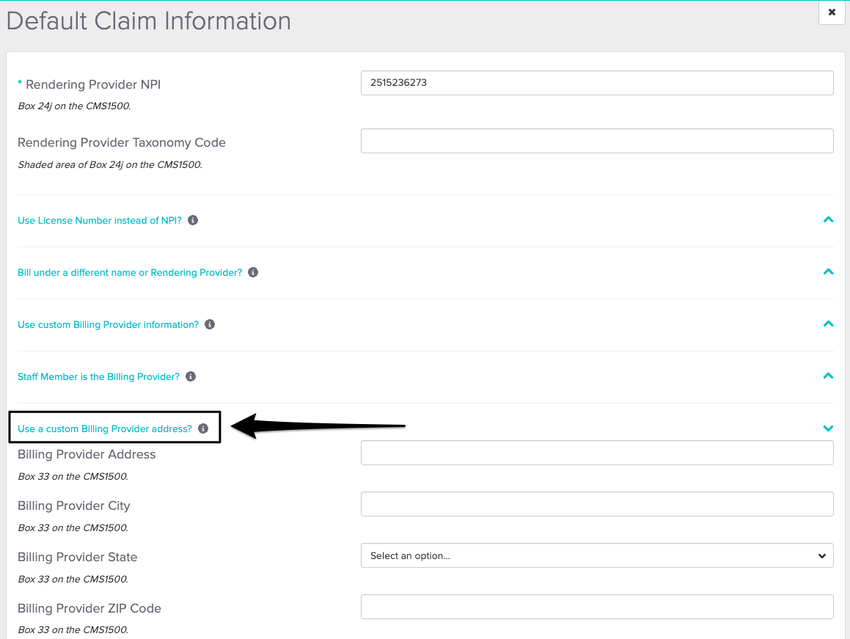Focus the Rendering Provider Taxonomy Code field

point(596,141)
